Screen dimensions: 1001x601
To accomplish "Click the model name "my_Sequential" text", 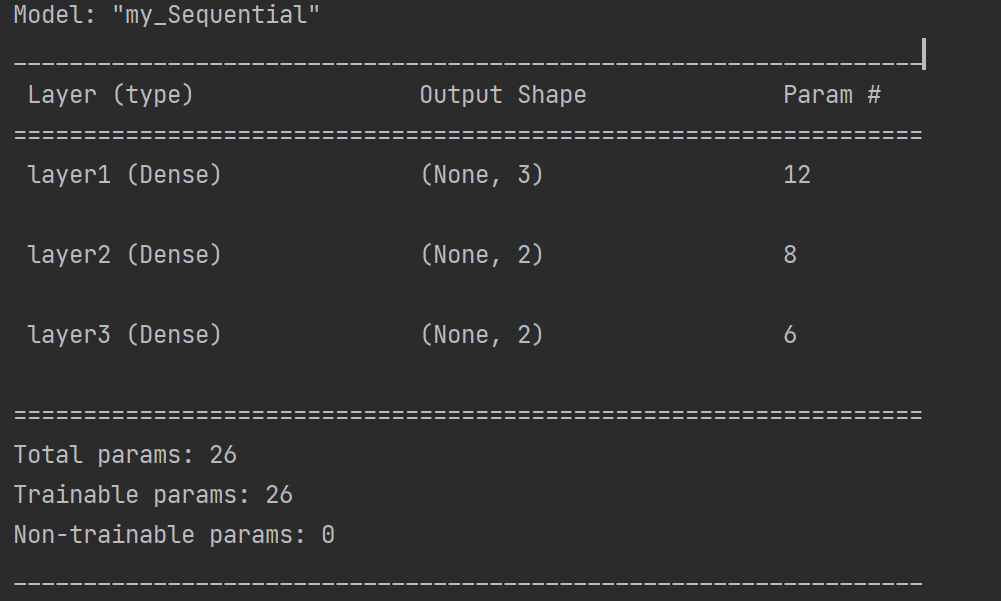I will coord(216,15).
